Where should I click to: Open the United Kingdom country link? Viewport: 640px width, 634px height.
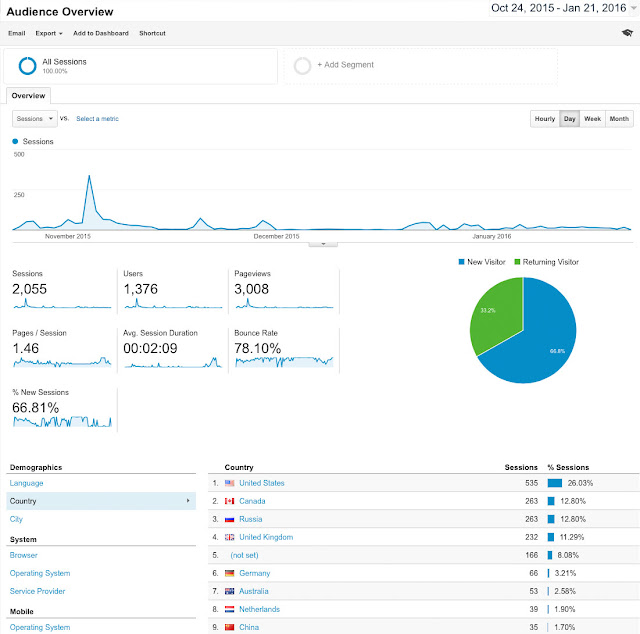[266, 537]
